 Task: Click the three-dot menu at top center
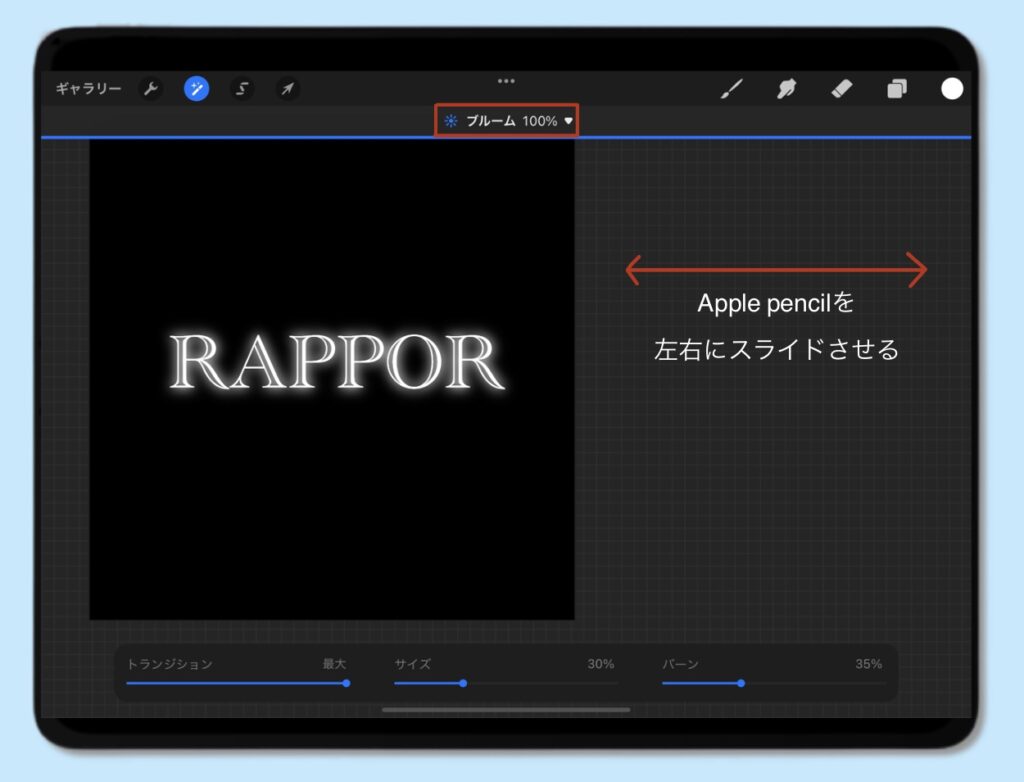pyautogui.click(x=506, y=81)
